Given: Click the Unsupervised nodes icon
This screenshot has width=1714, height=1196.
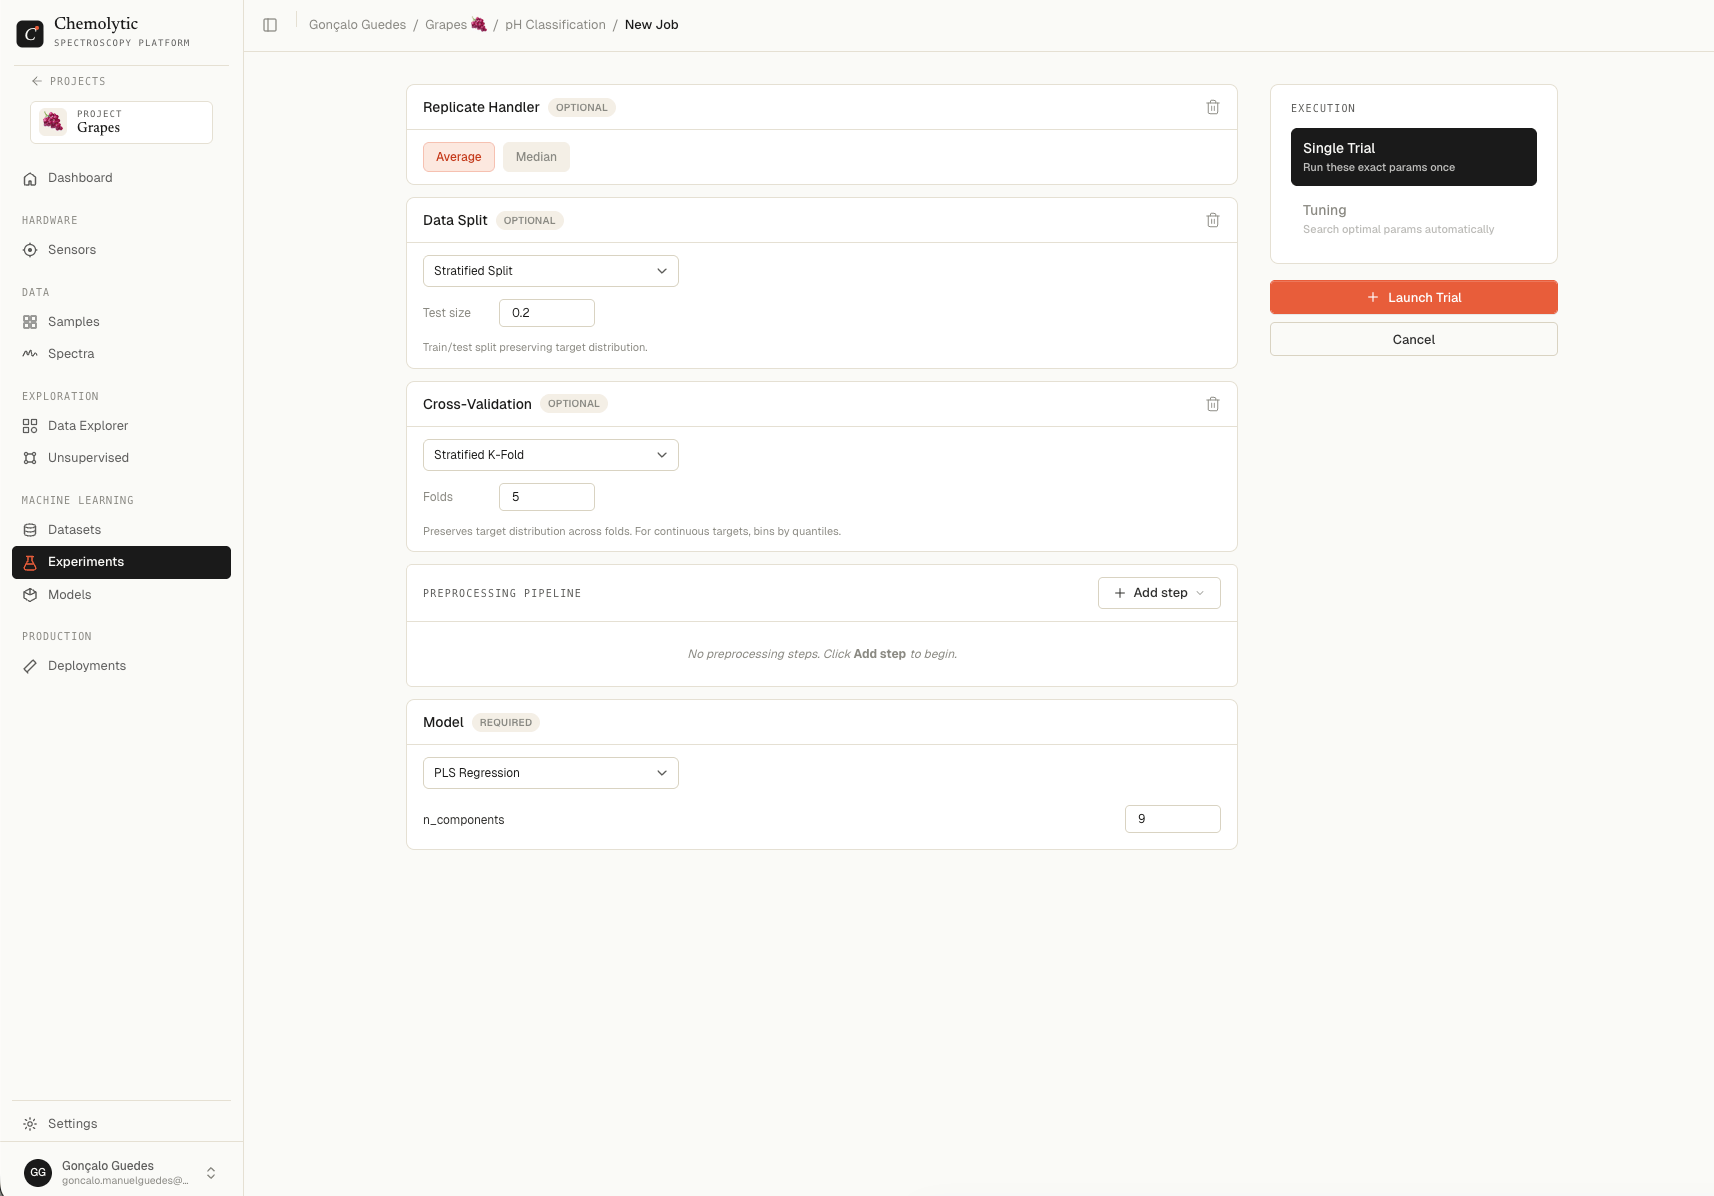Looking at the screenshot, I should point(30,458).
